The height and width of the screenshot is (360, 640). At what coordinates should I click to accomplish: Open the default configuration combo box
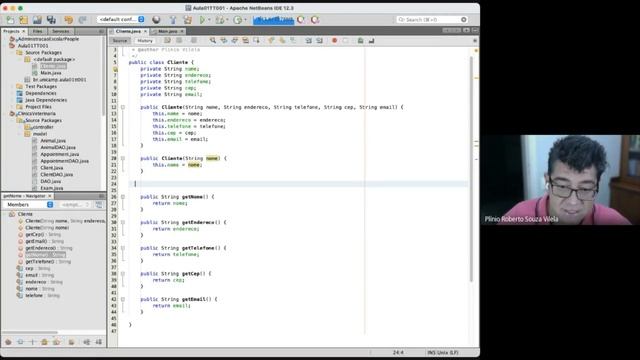[x=121, y=19]
